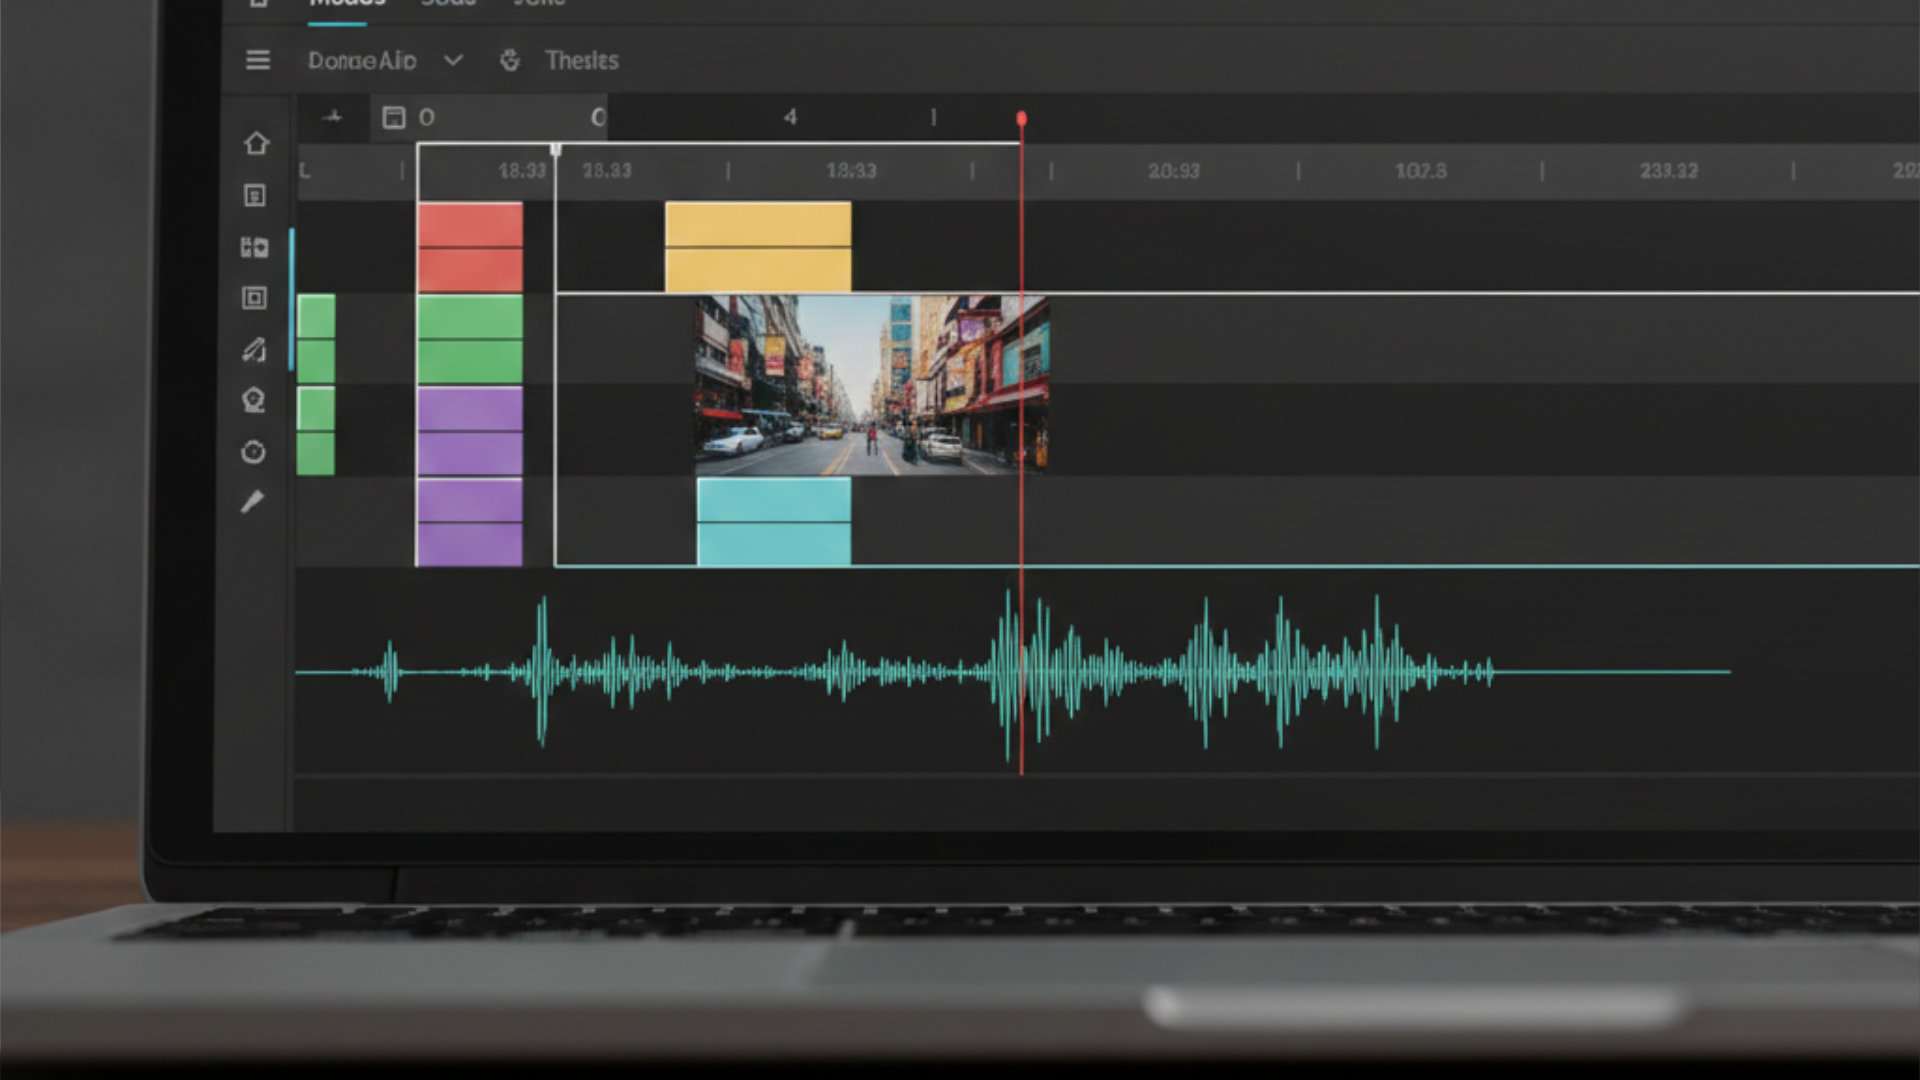Click the hexagon badge sidebar icon
The image size is (1920, 1080).
[253, 400]
